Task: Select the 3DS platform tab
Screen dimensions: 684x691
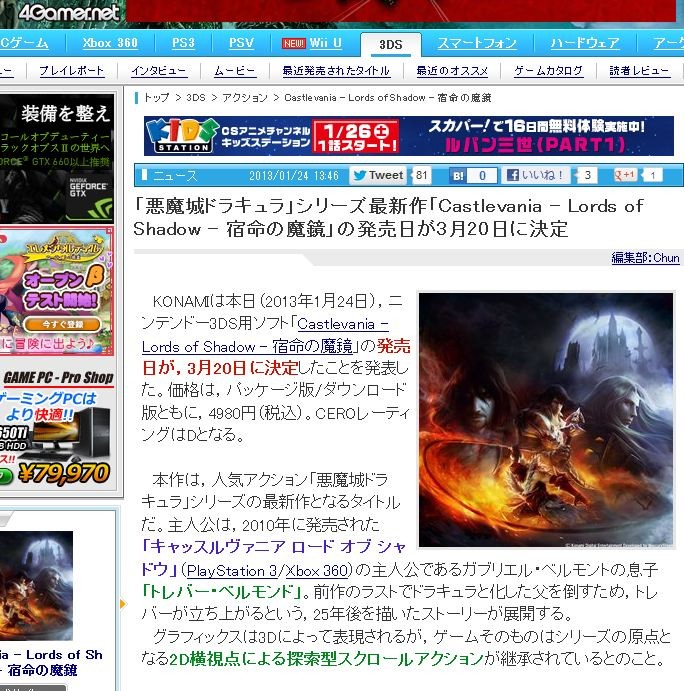Action: [x=390, y=45]
